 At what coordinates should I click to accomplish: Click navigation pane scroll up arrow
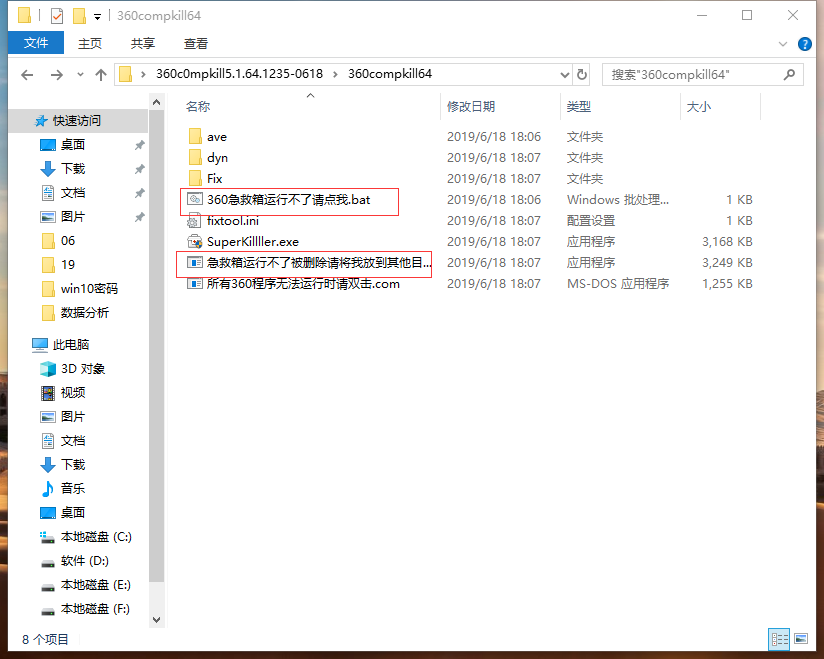click(156, 102)
